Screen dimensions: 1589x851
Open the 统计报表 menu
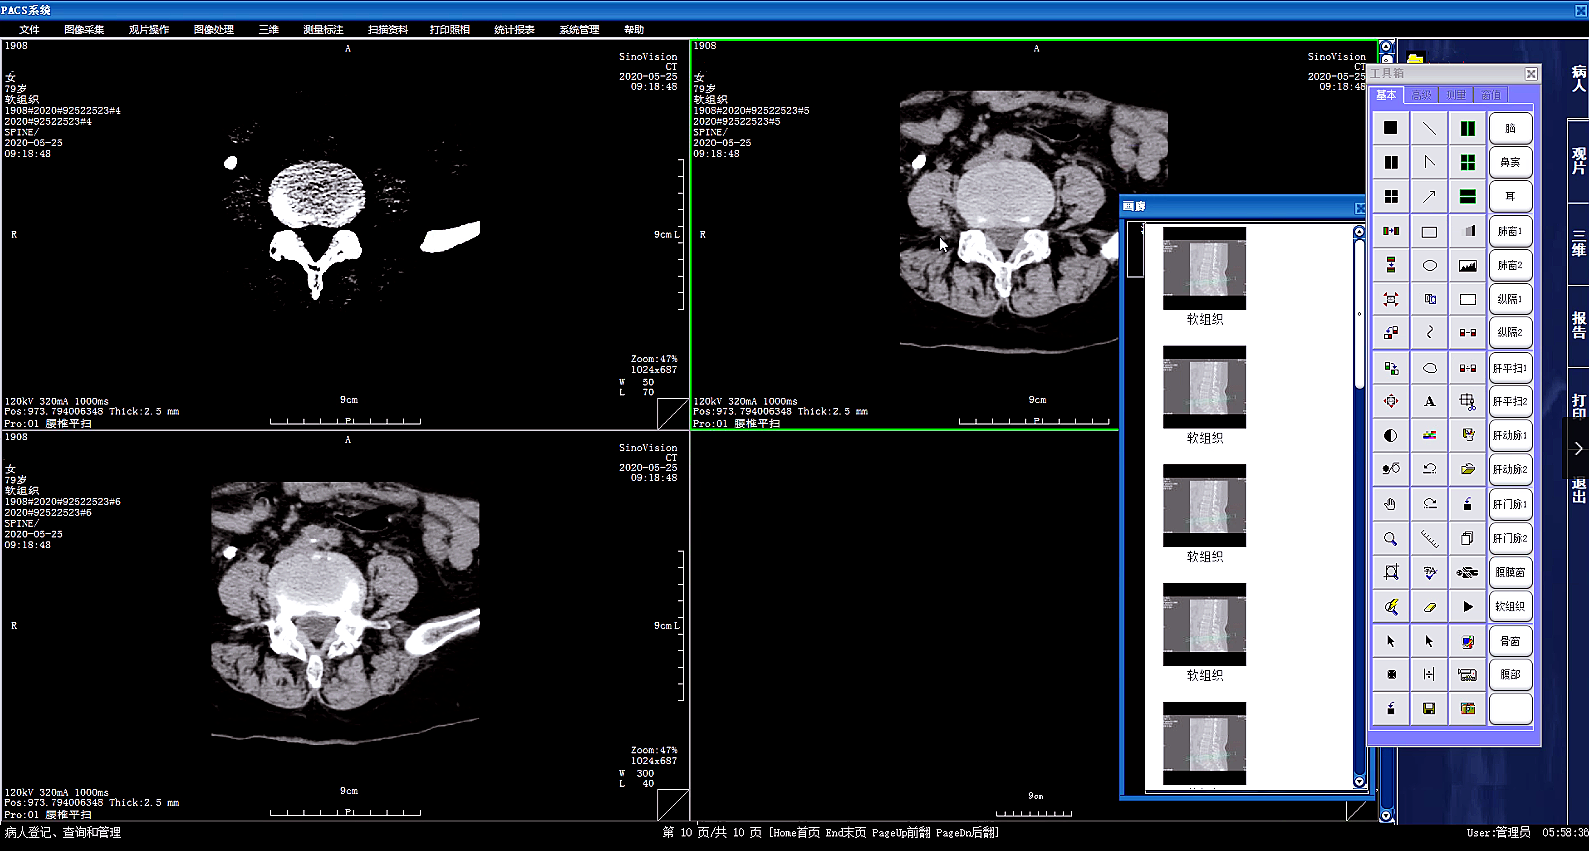514,30
